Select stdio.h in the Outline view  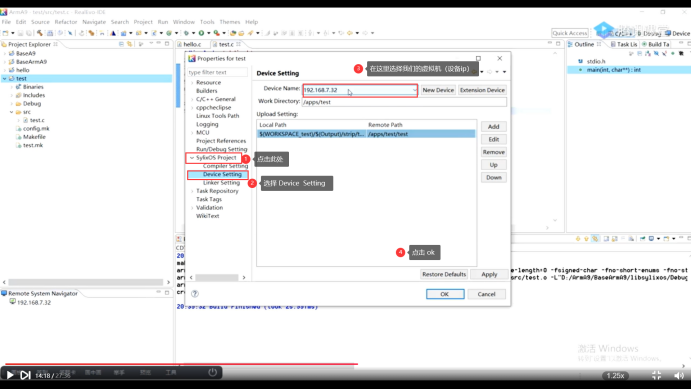tap(596, 61)
